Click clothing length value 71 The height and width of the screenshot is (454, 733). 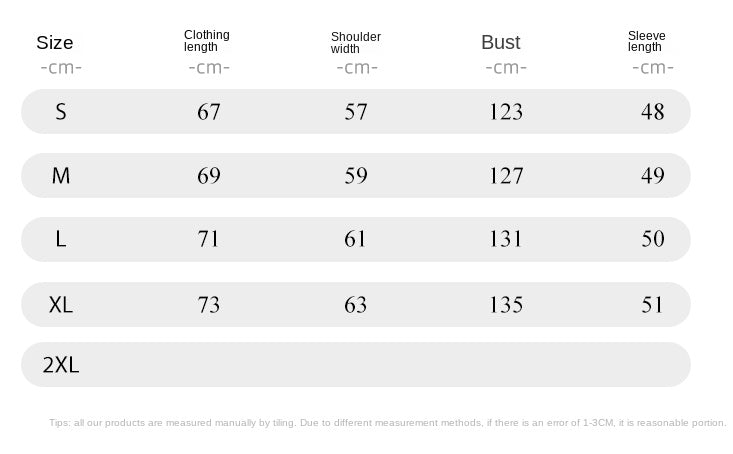click(209, 240)
